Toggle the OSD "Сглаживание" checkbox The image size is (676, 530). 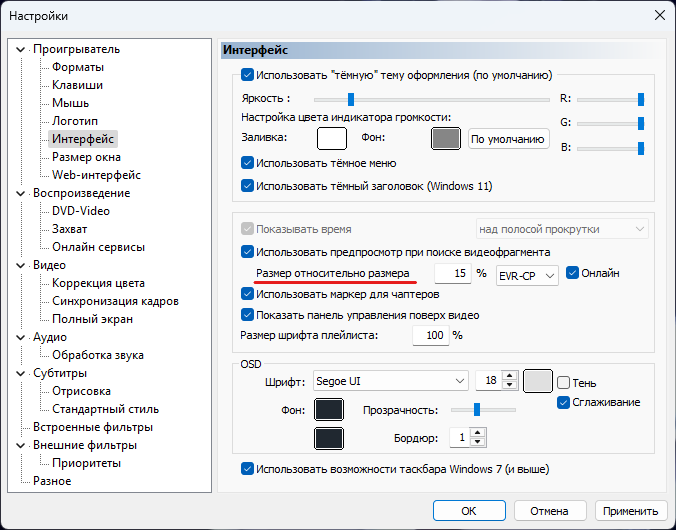563,402
